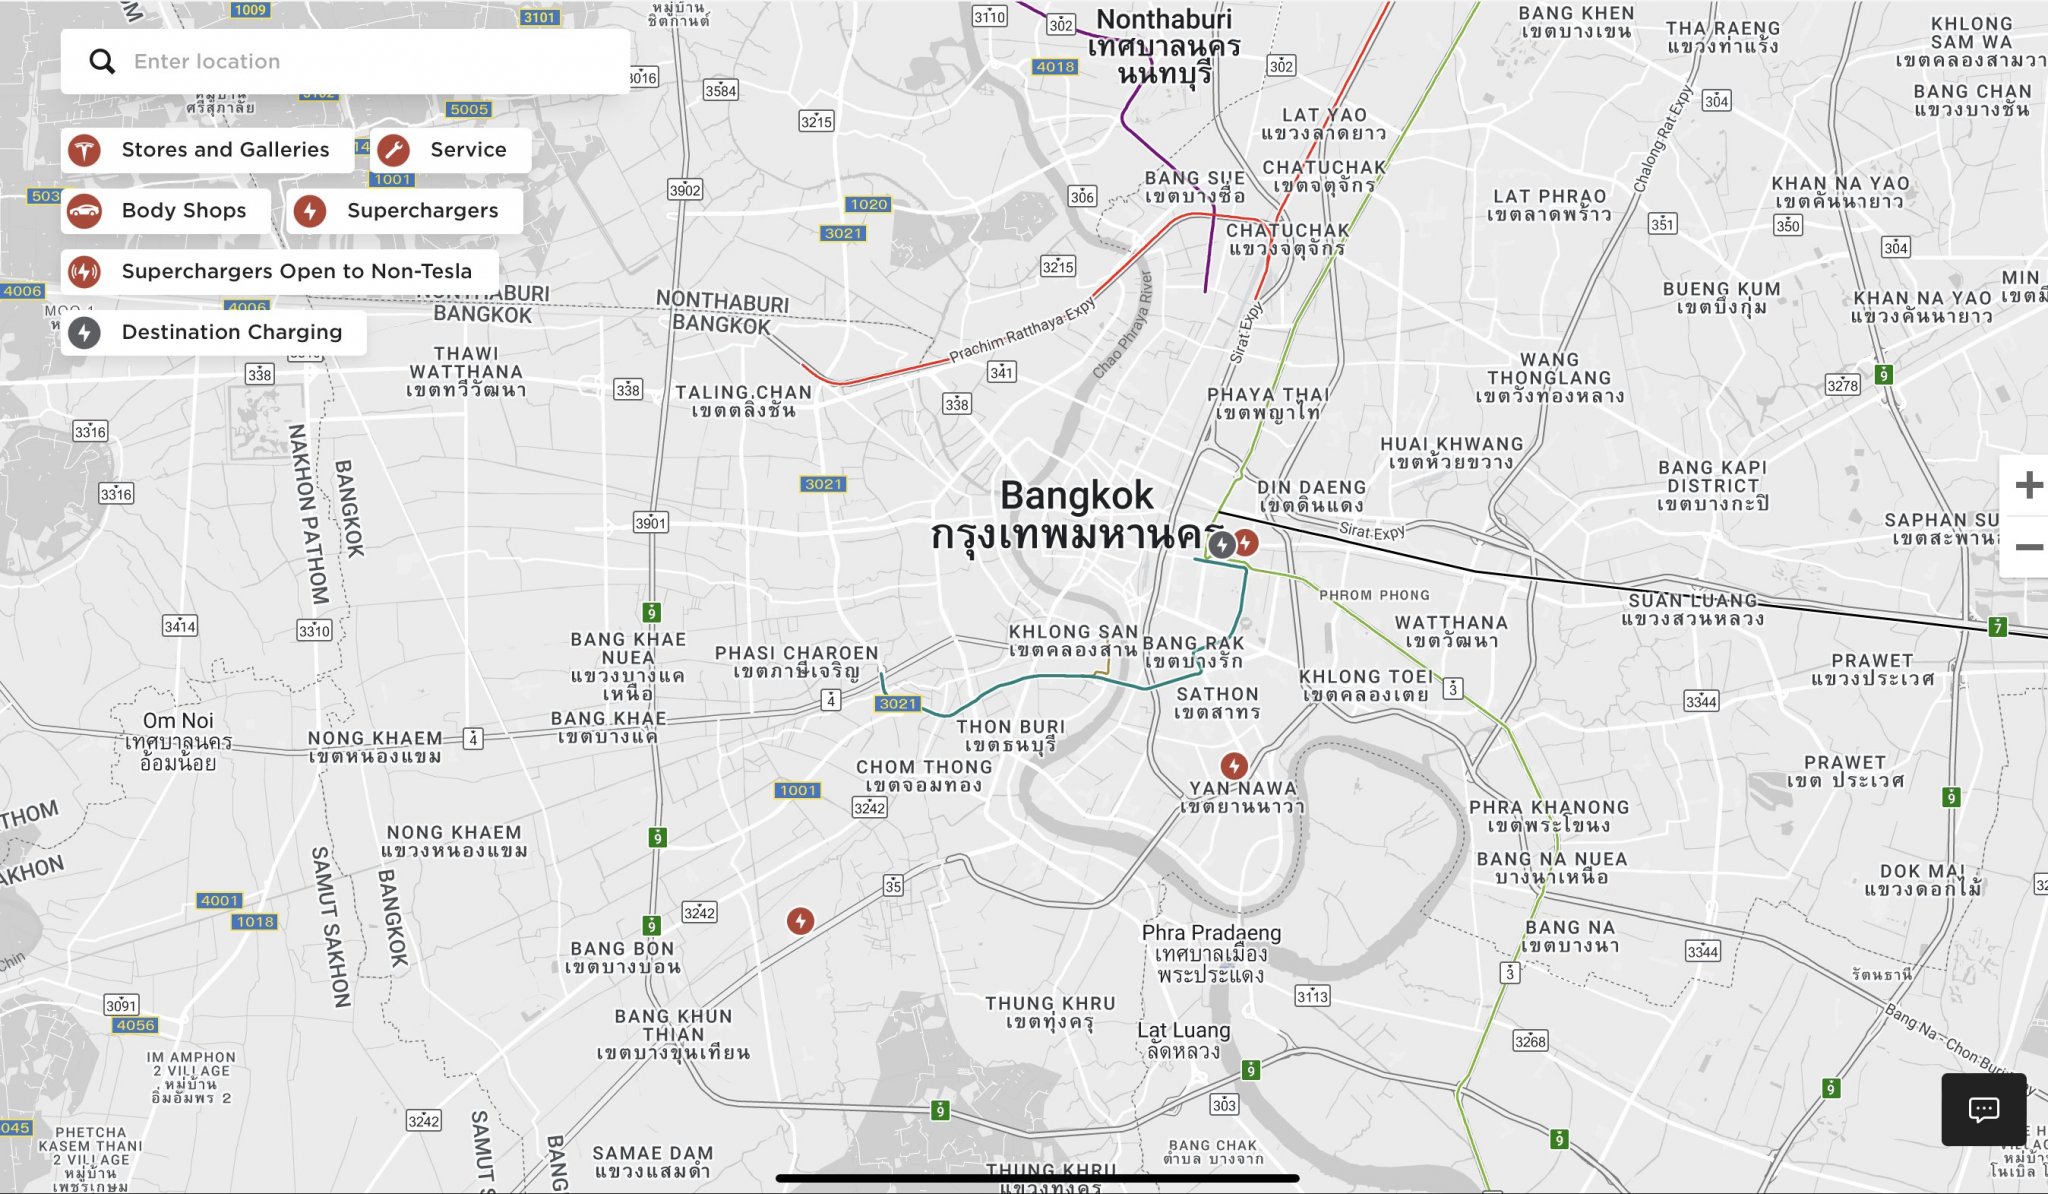Click the route 341 road shield
This screenshot has width=2048, height=1194.
click(x=1001, y=372)
